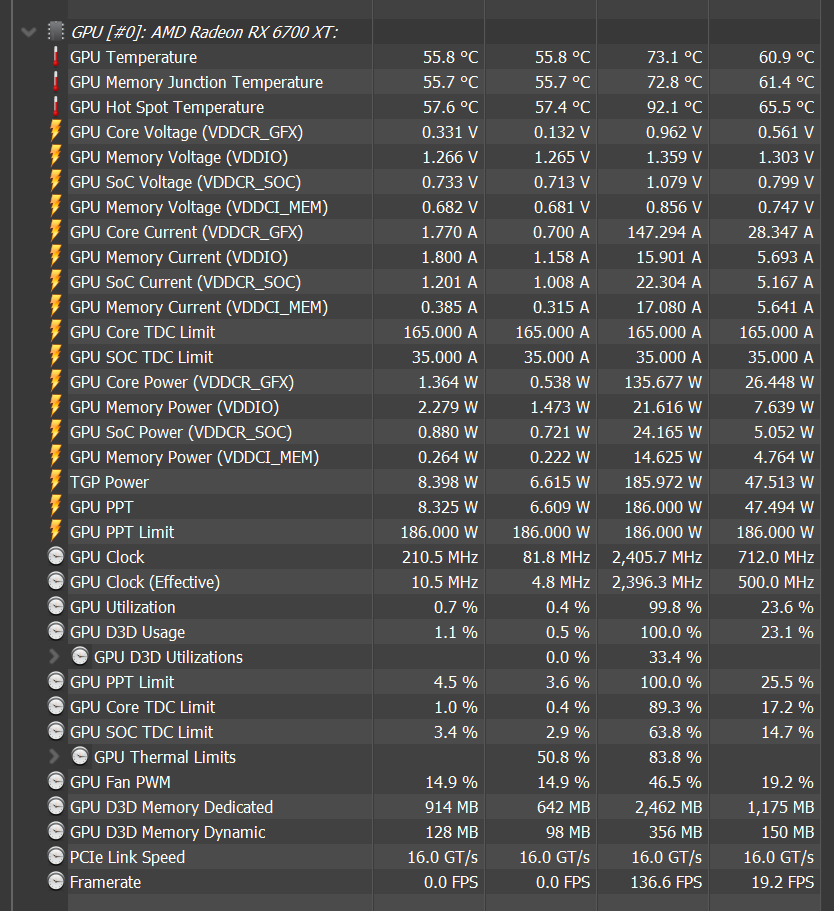The height and width of the screenshot is (911, 834).
Task: Select the GPU D3D Usage label
Action: pos(127,632)
